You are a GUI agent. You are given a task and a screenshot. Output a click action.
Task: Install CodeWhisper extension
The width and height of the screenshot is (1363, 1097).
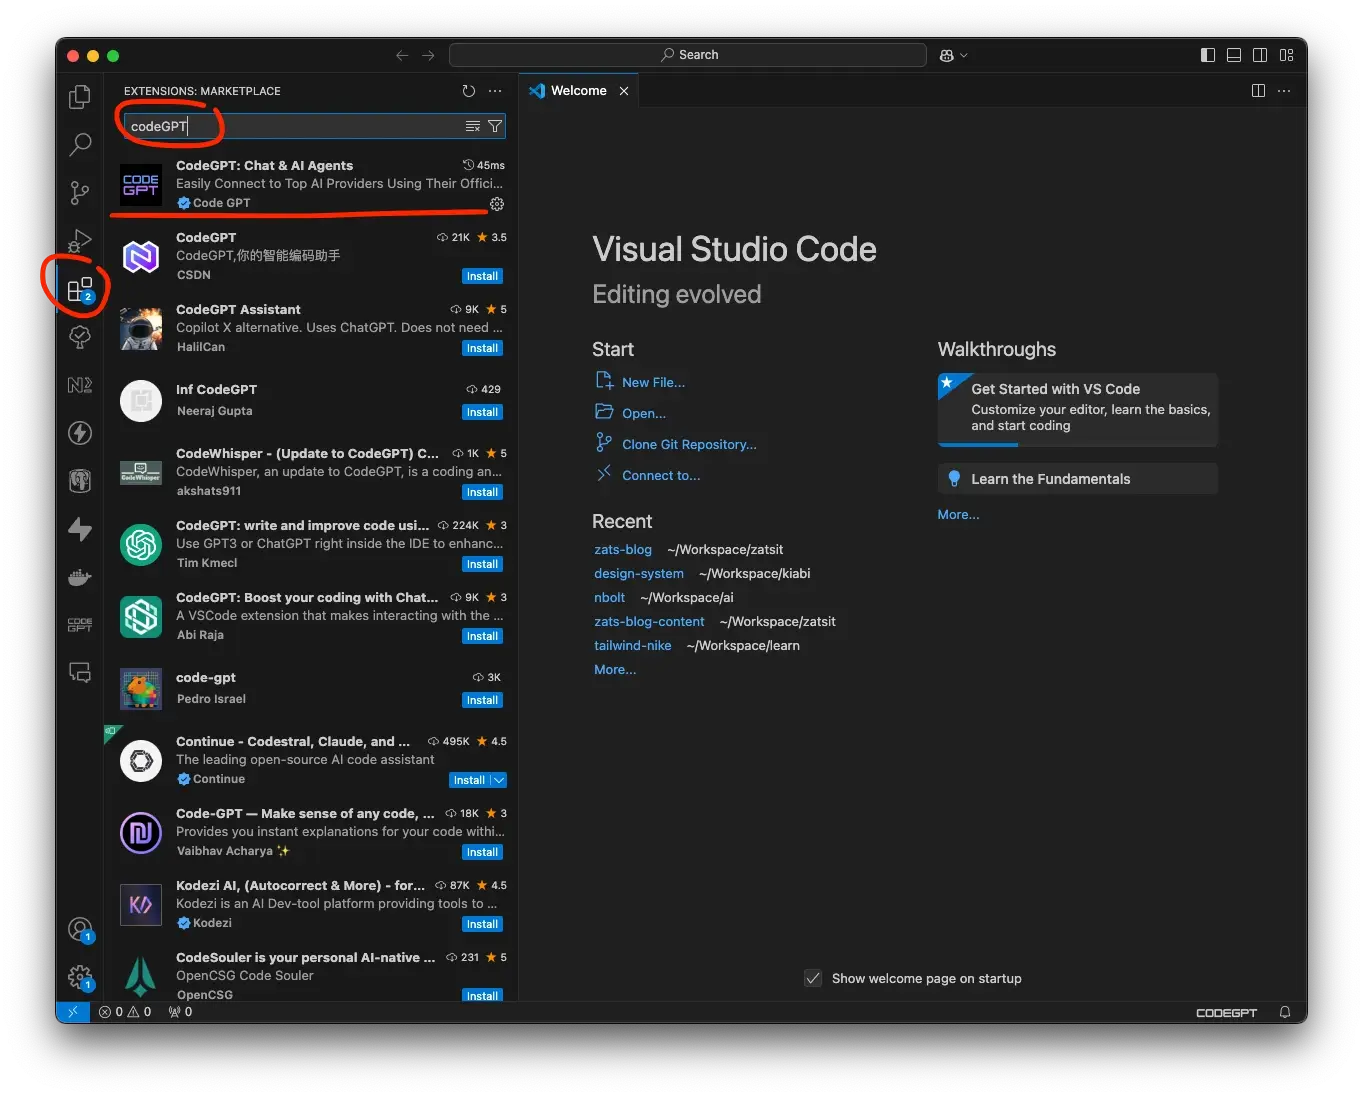[x=482, y=492]
